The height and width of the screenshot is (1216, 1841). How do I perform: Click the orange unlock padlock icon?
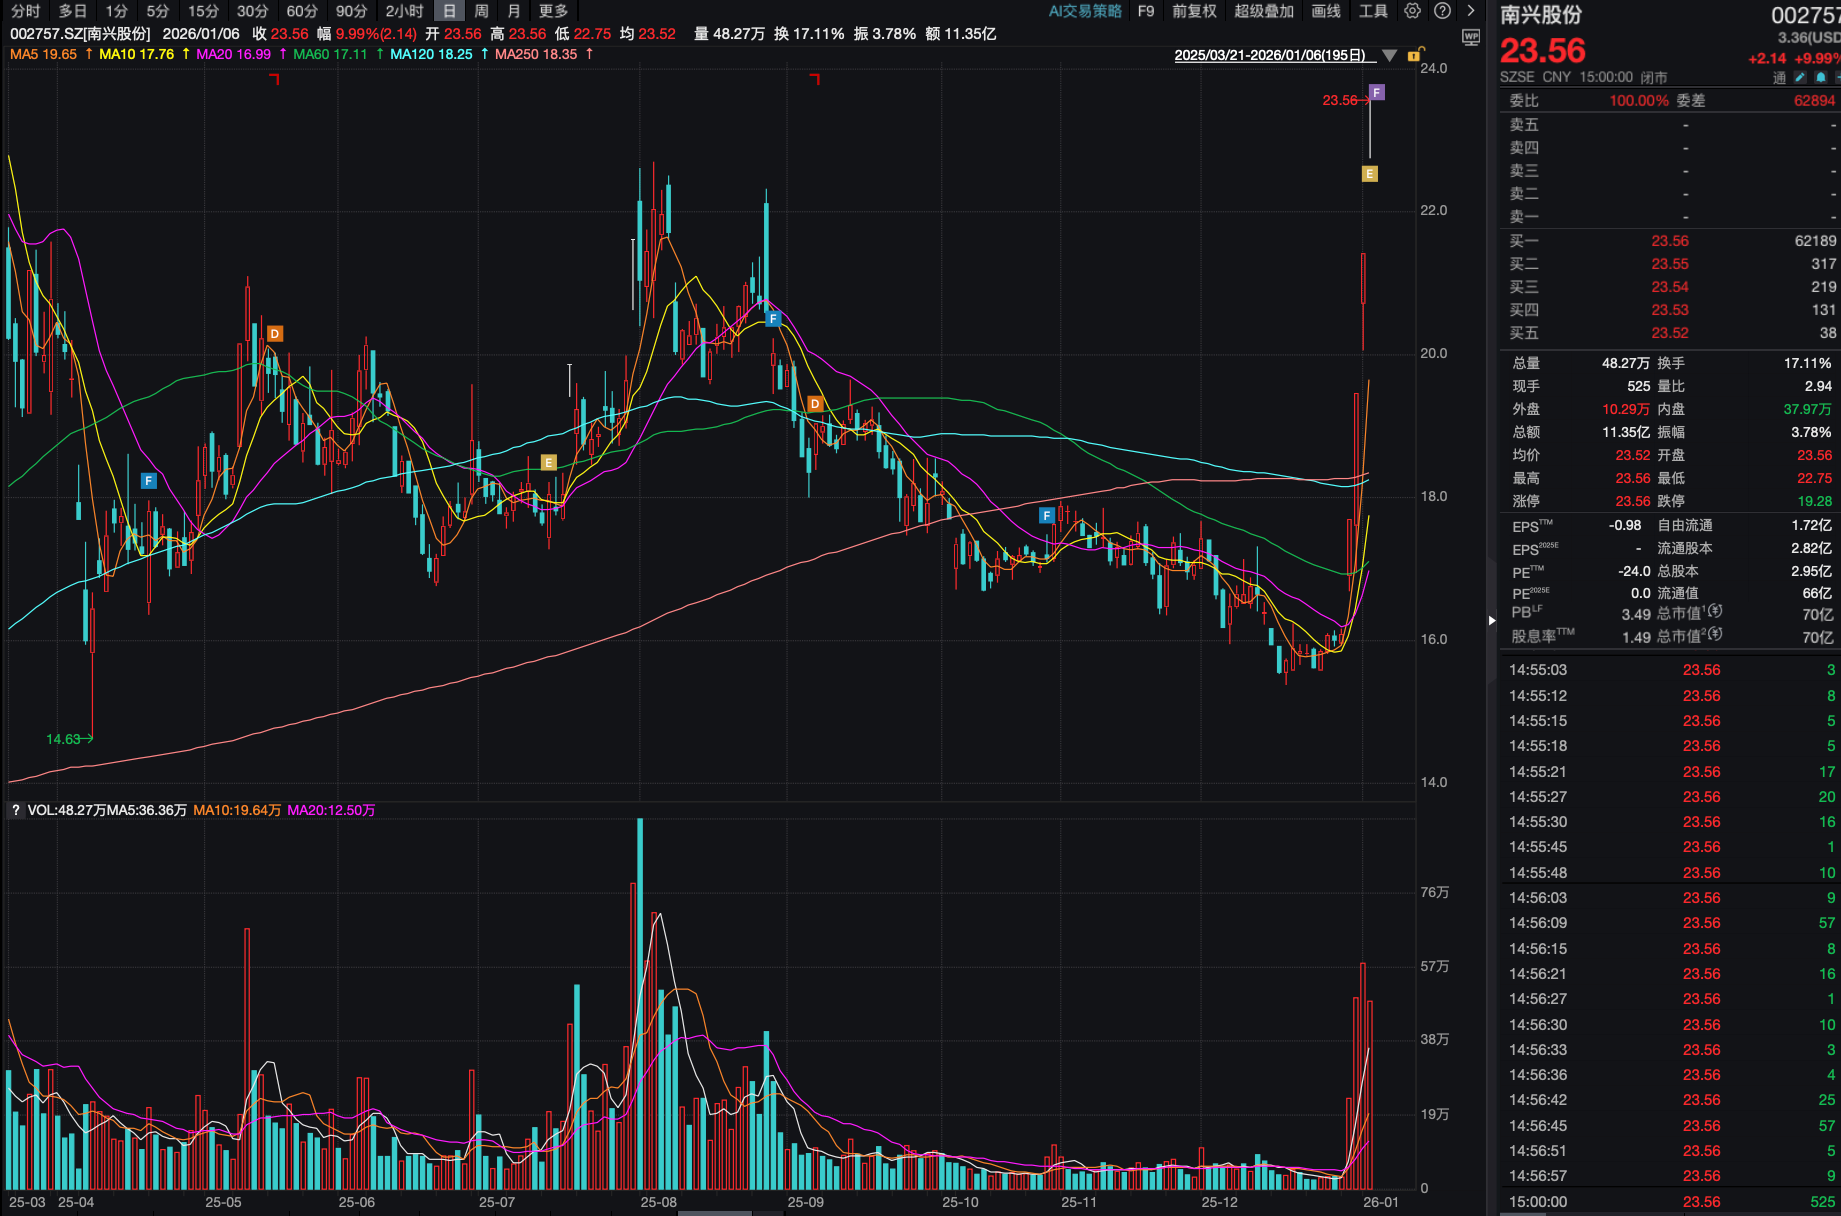tap(1415, 55)
